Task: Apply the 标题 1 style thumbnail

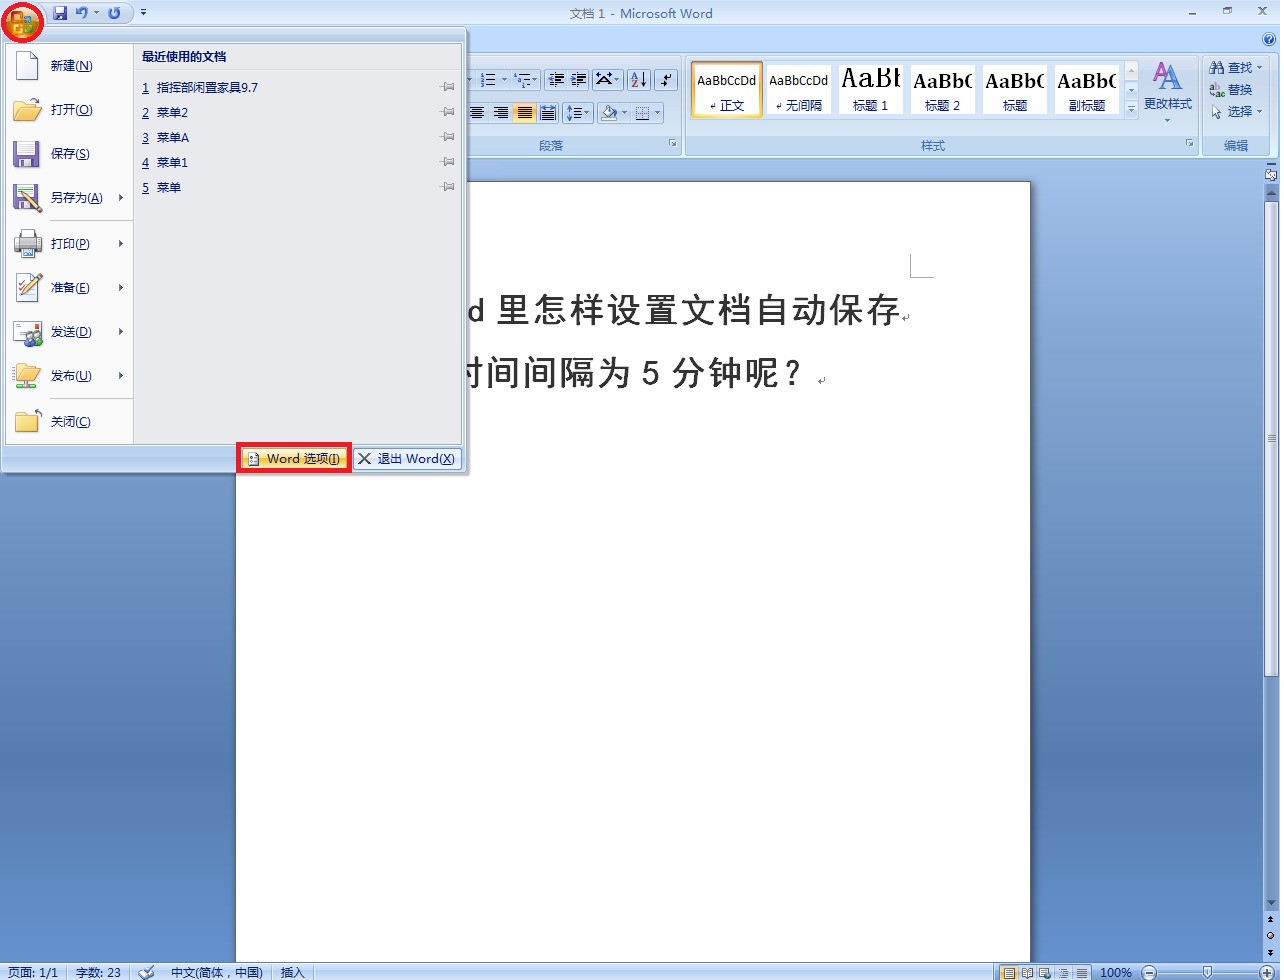Action: coord(870,89)
